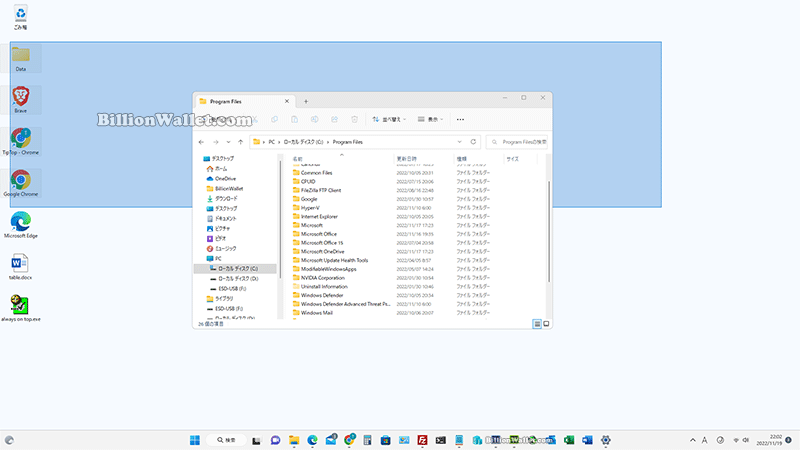Open Excel from the taskbar
The image size is (800, 450).
(x=569, y=440)
